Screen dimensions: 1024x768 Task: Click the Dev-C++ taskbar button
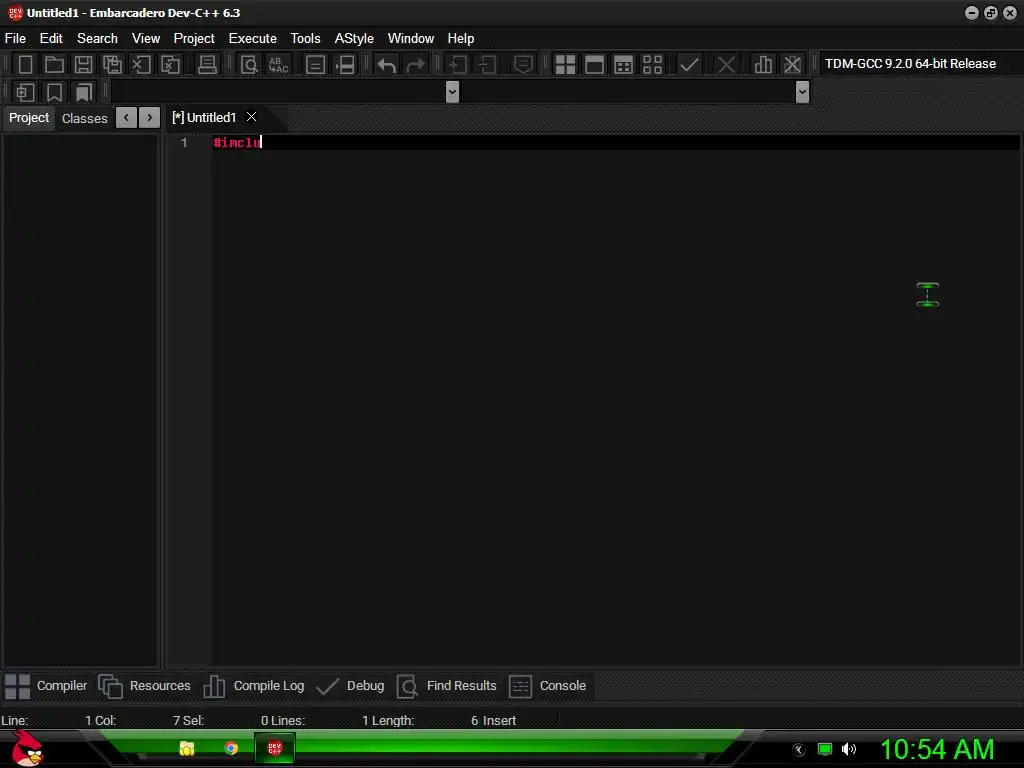click(275, 748)
